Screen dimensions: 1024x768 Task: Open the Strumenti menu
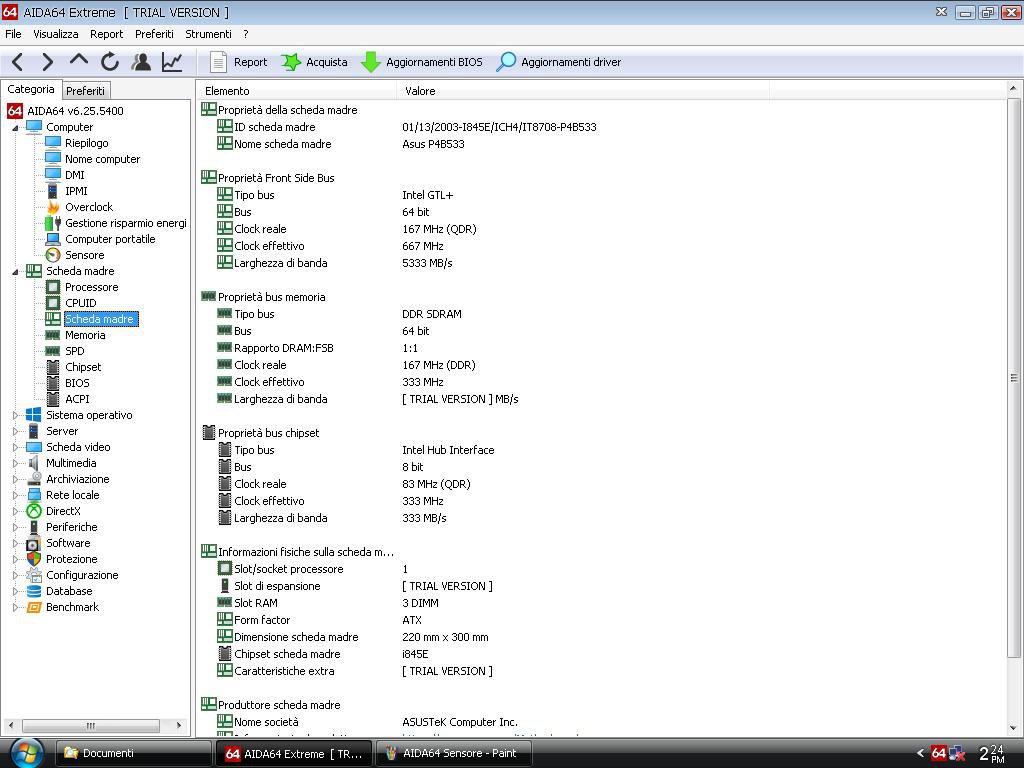pos(208,34)
